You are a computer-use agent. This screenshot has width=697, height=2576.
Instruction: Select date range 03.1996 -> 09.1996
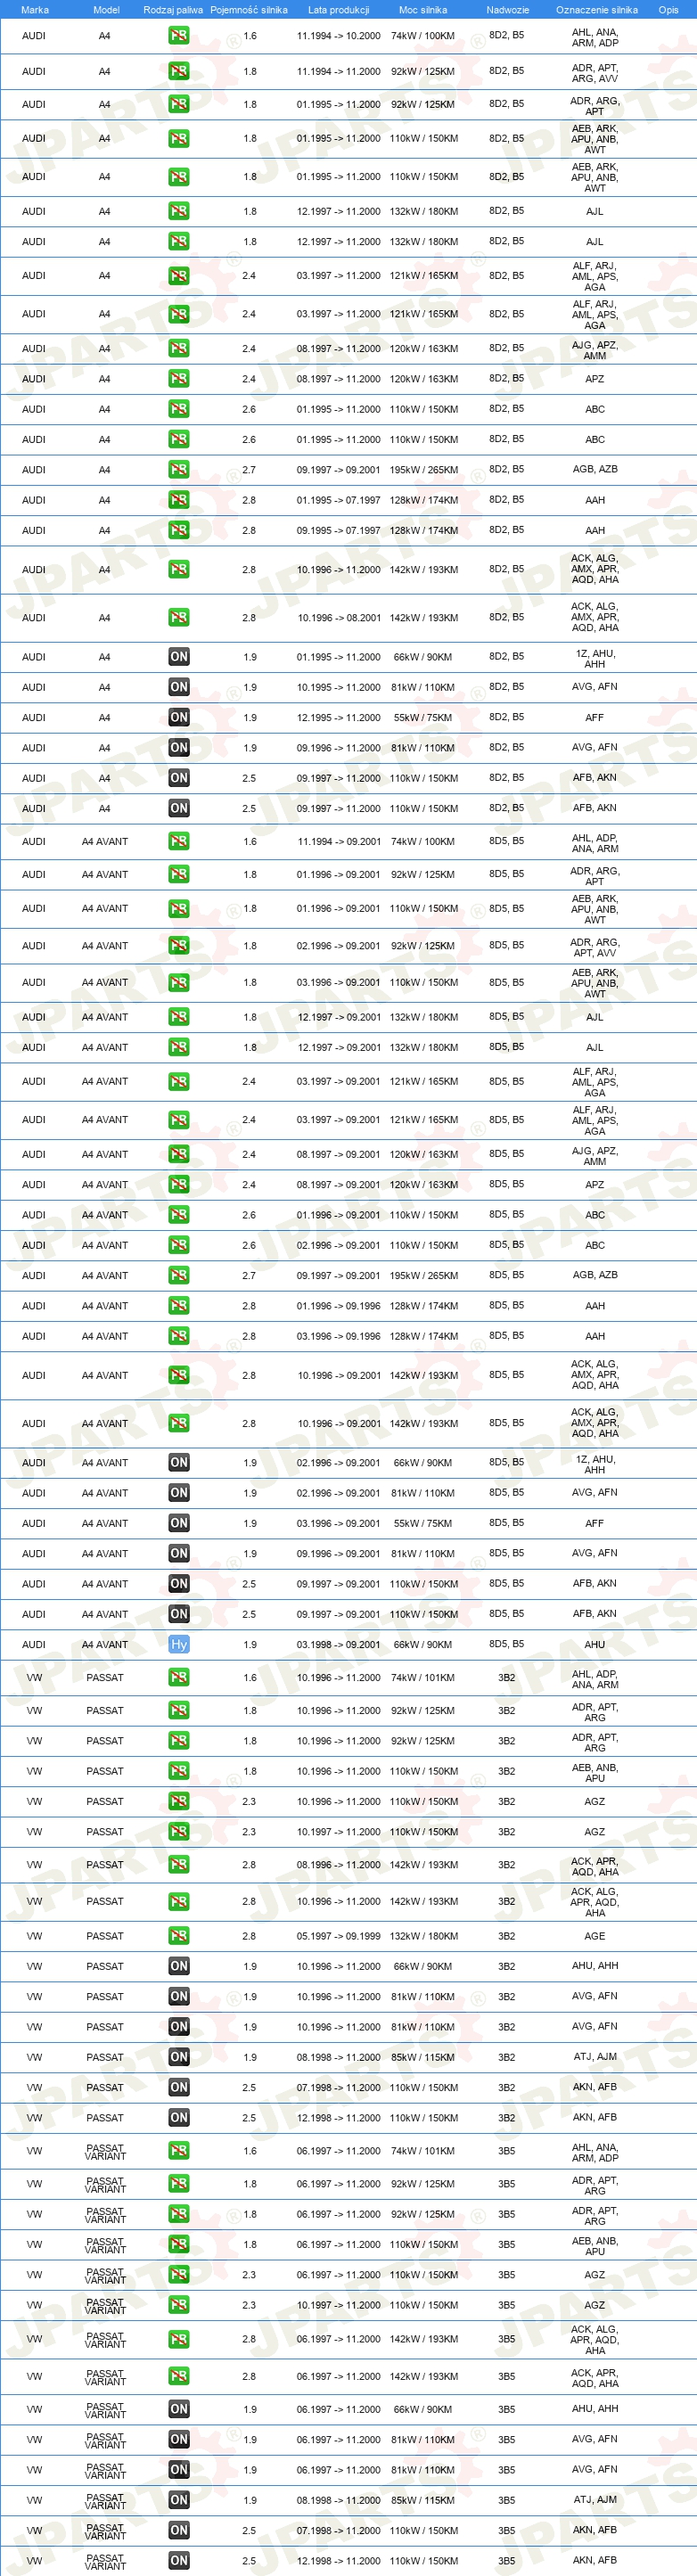point(338,1336)
